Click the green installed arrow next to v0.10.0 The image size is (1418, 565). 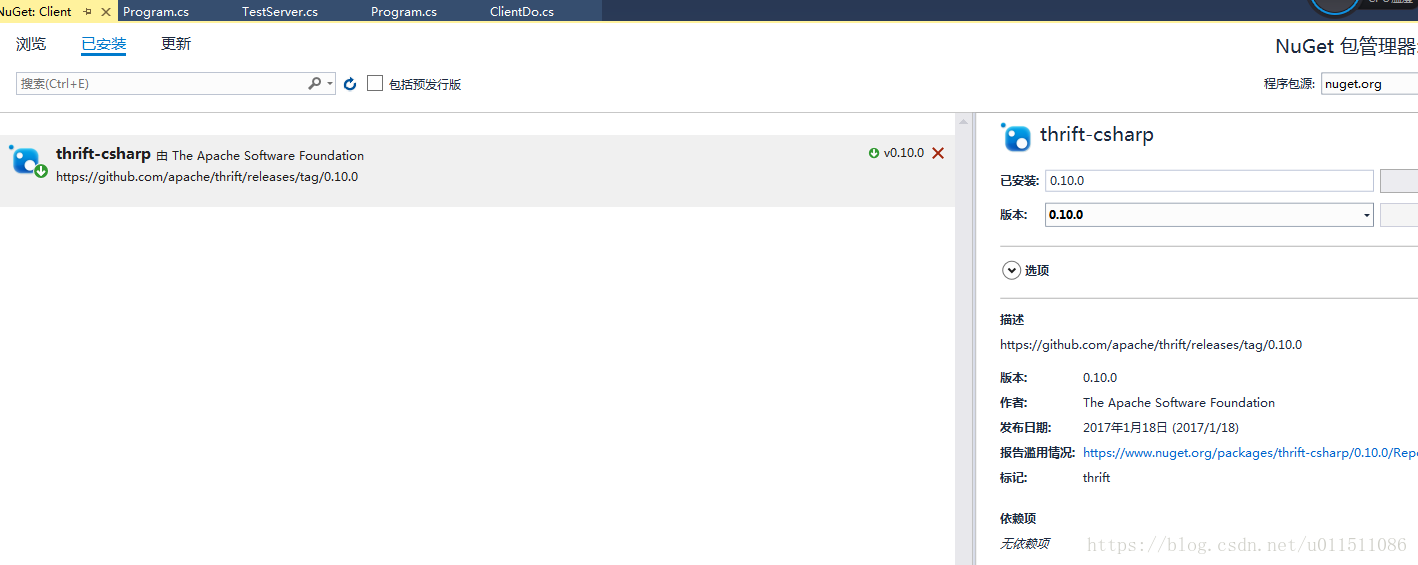[x=874, y=153]
